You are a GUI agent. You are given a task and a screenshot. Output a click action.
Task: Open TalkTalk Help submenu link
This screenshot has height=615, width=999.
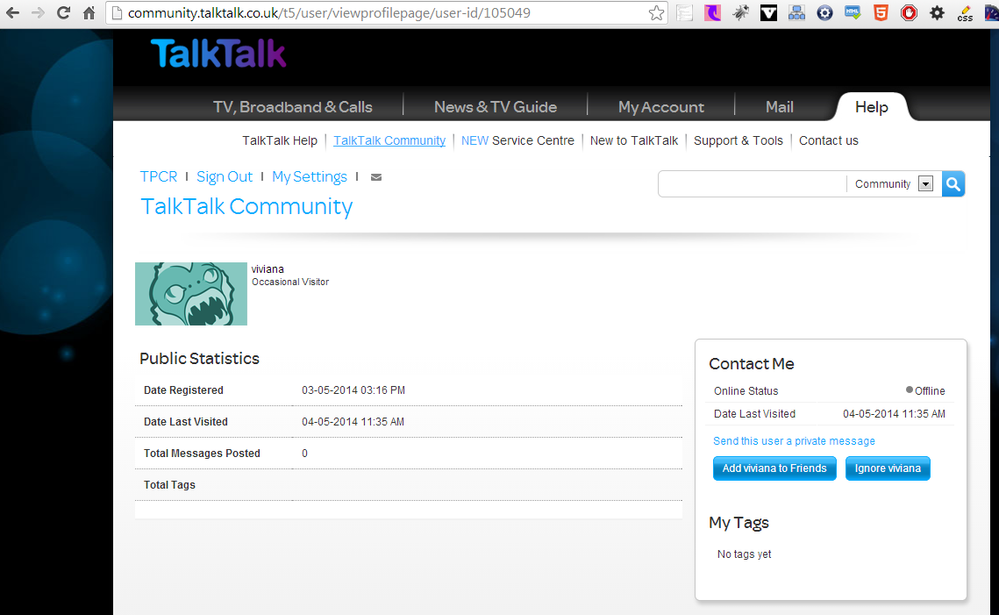point(280,141)
